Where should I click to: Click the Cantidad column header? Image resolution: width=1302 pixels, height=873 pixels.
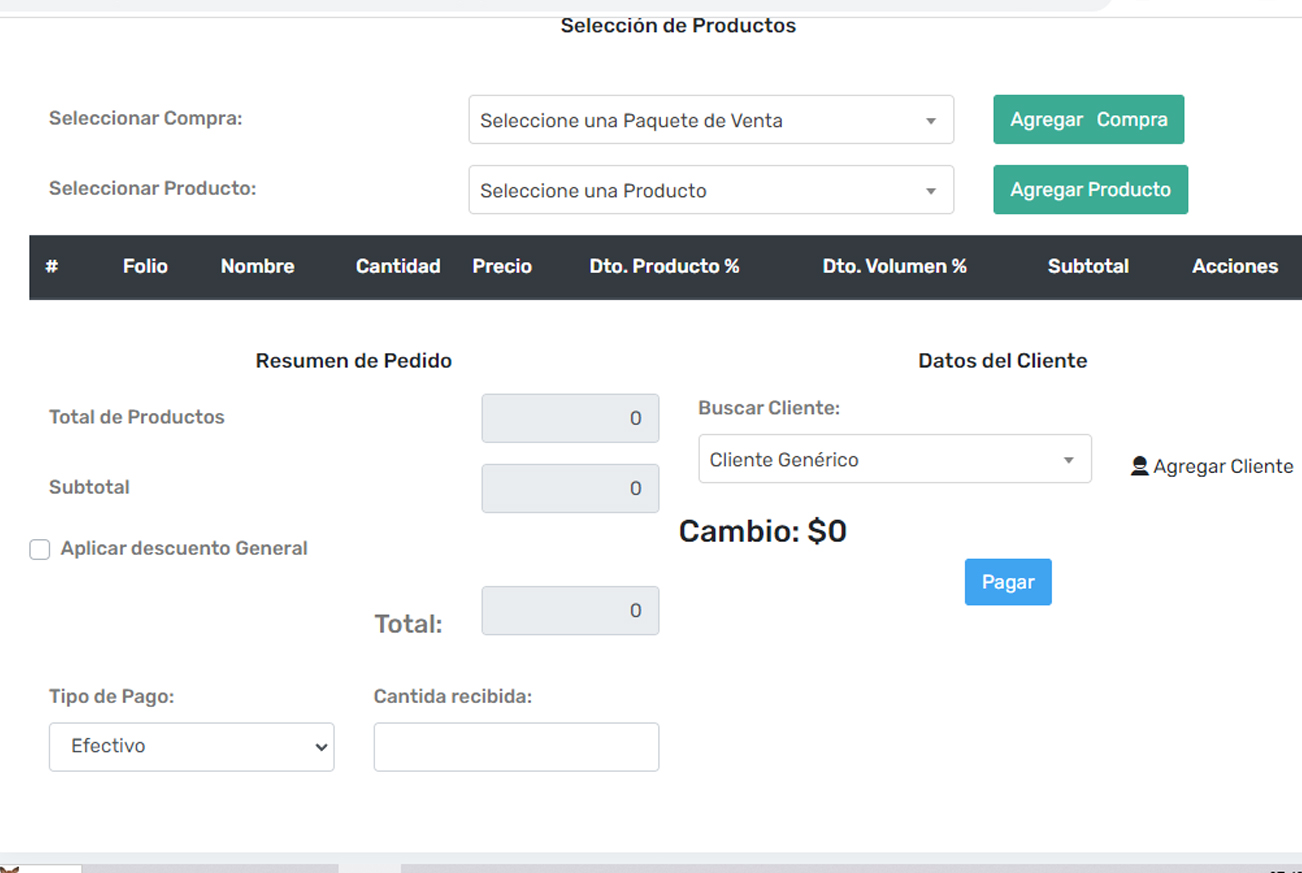tap(398, 267)
